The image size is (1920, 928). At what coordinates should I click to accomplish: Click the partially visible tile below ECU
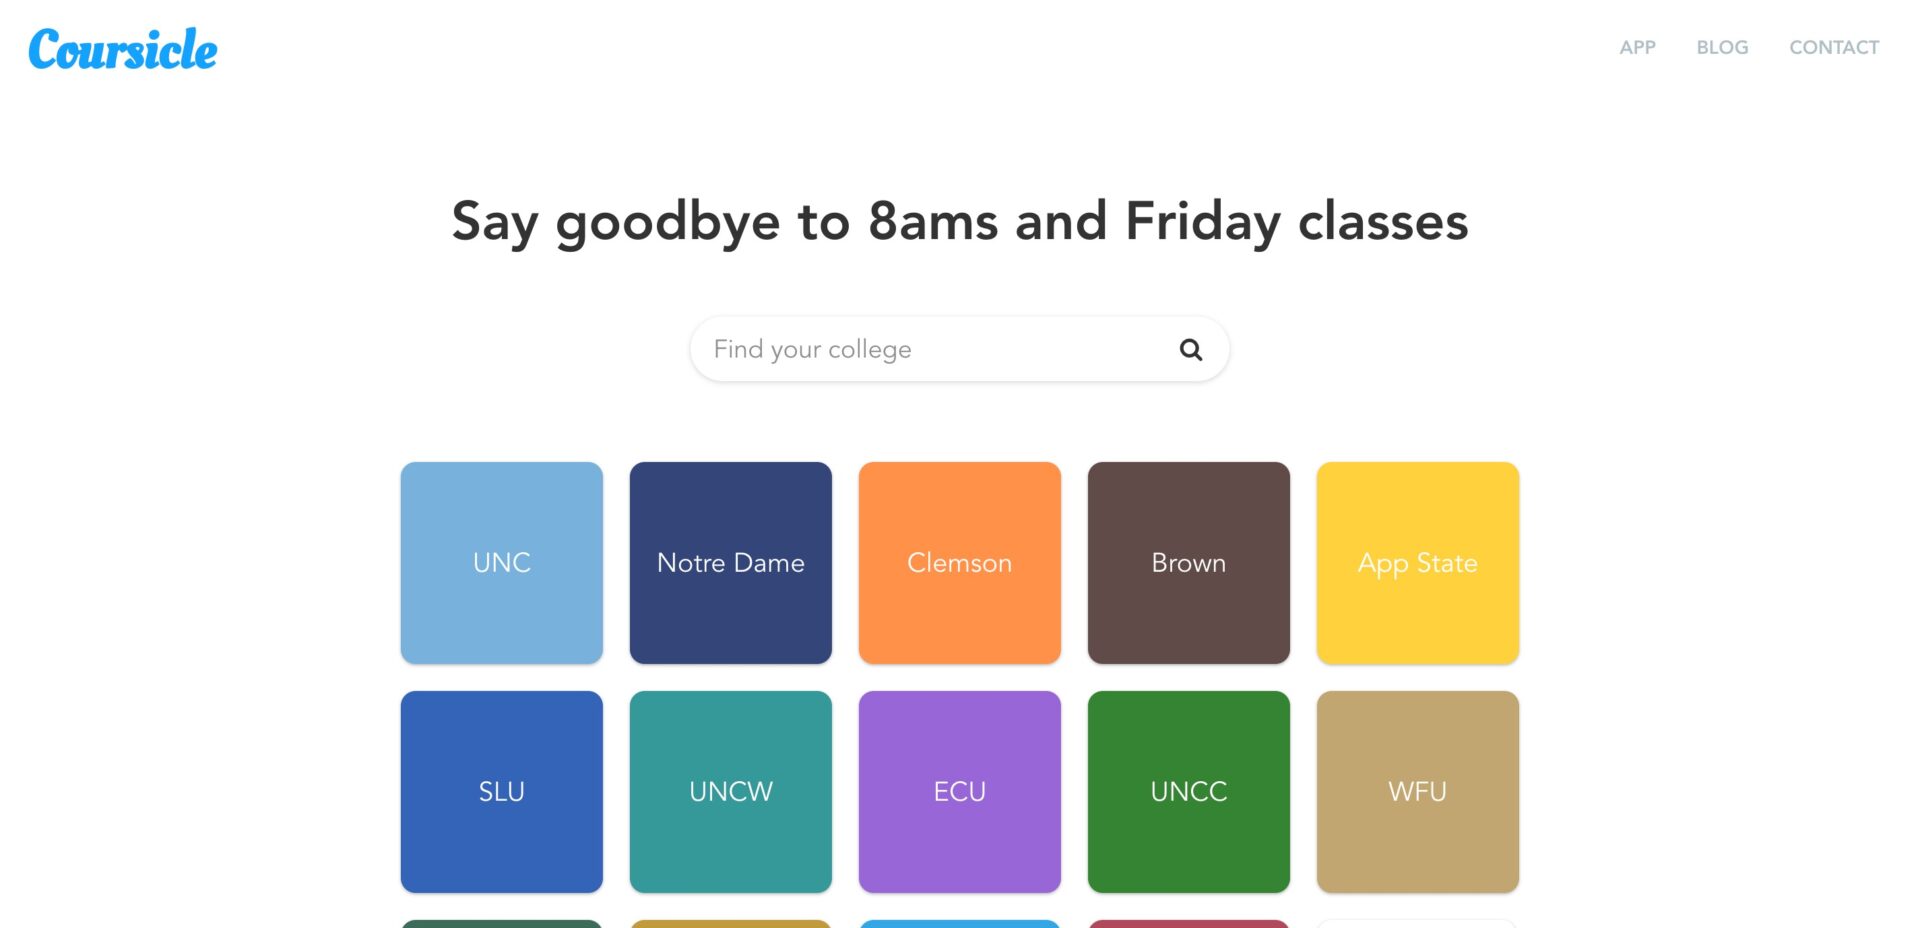coord(959,923)
